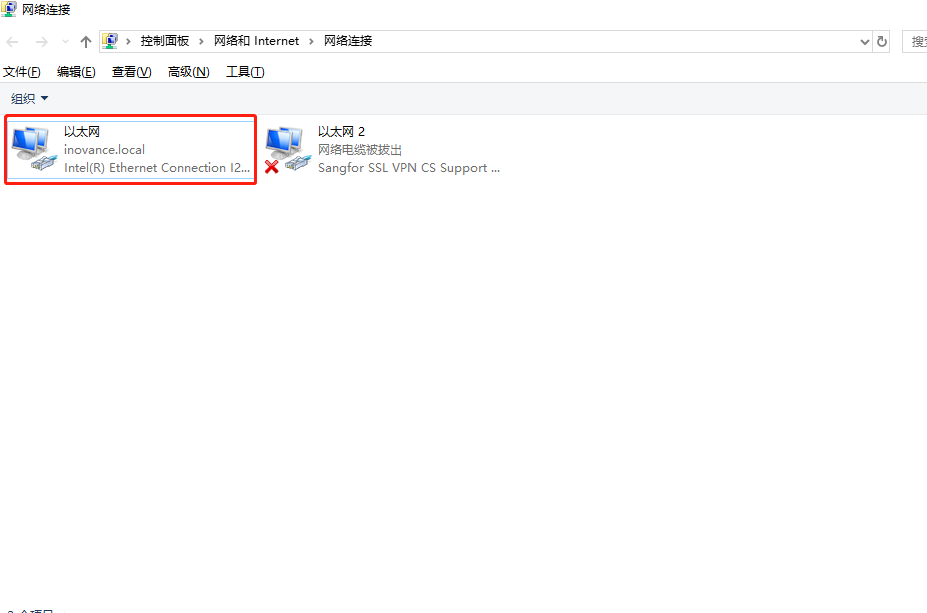Expand chevron after 控制面板 breadcrumb

201,41
